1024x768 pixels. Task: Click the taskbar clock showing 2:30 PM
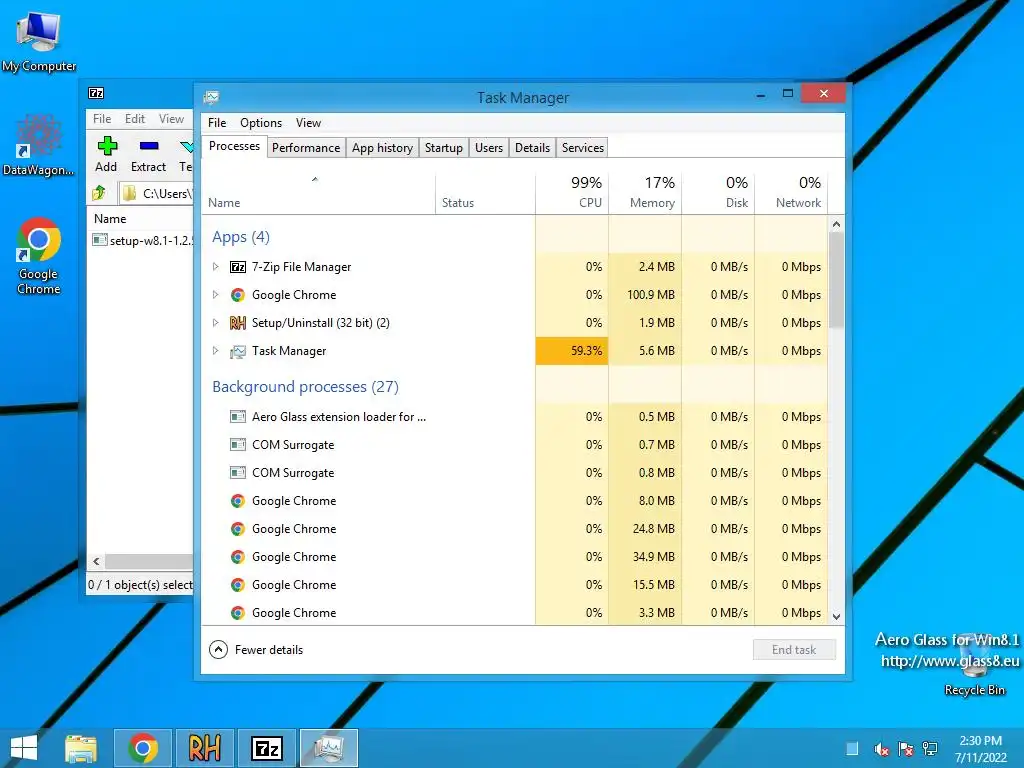(x=981, y=749)
